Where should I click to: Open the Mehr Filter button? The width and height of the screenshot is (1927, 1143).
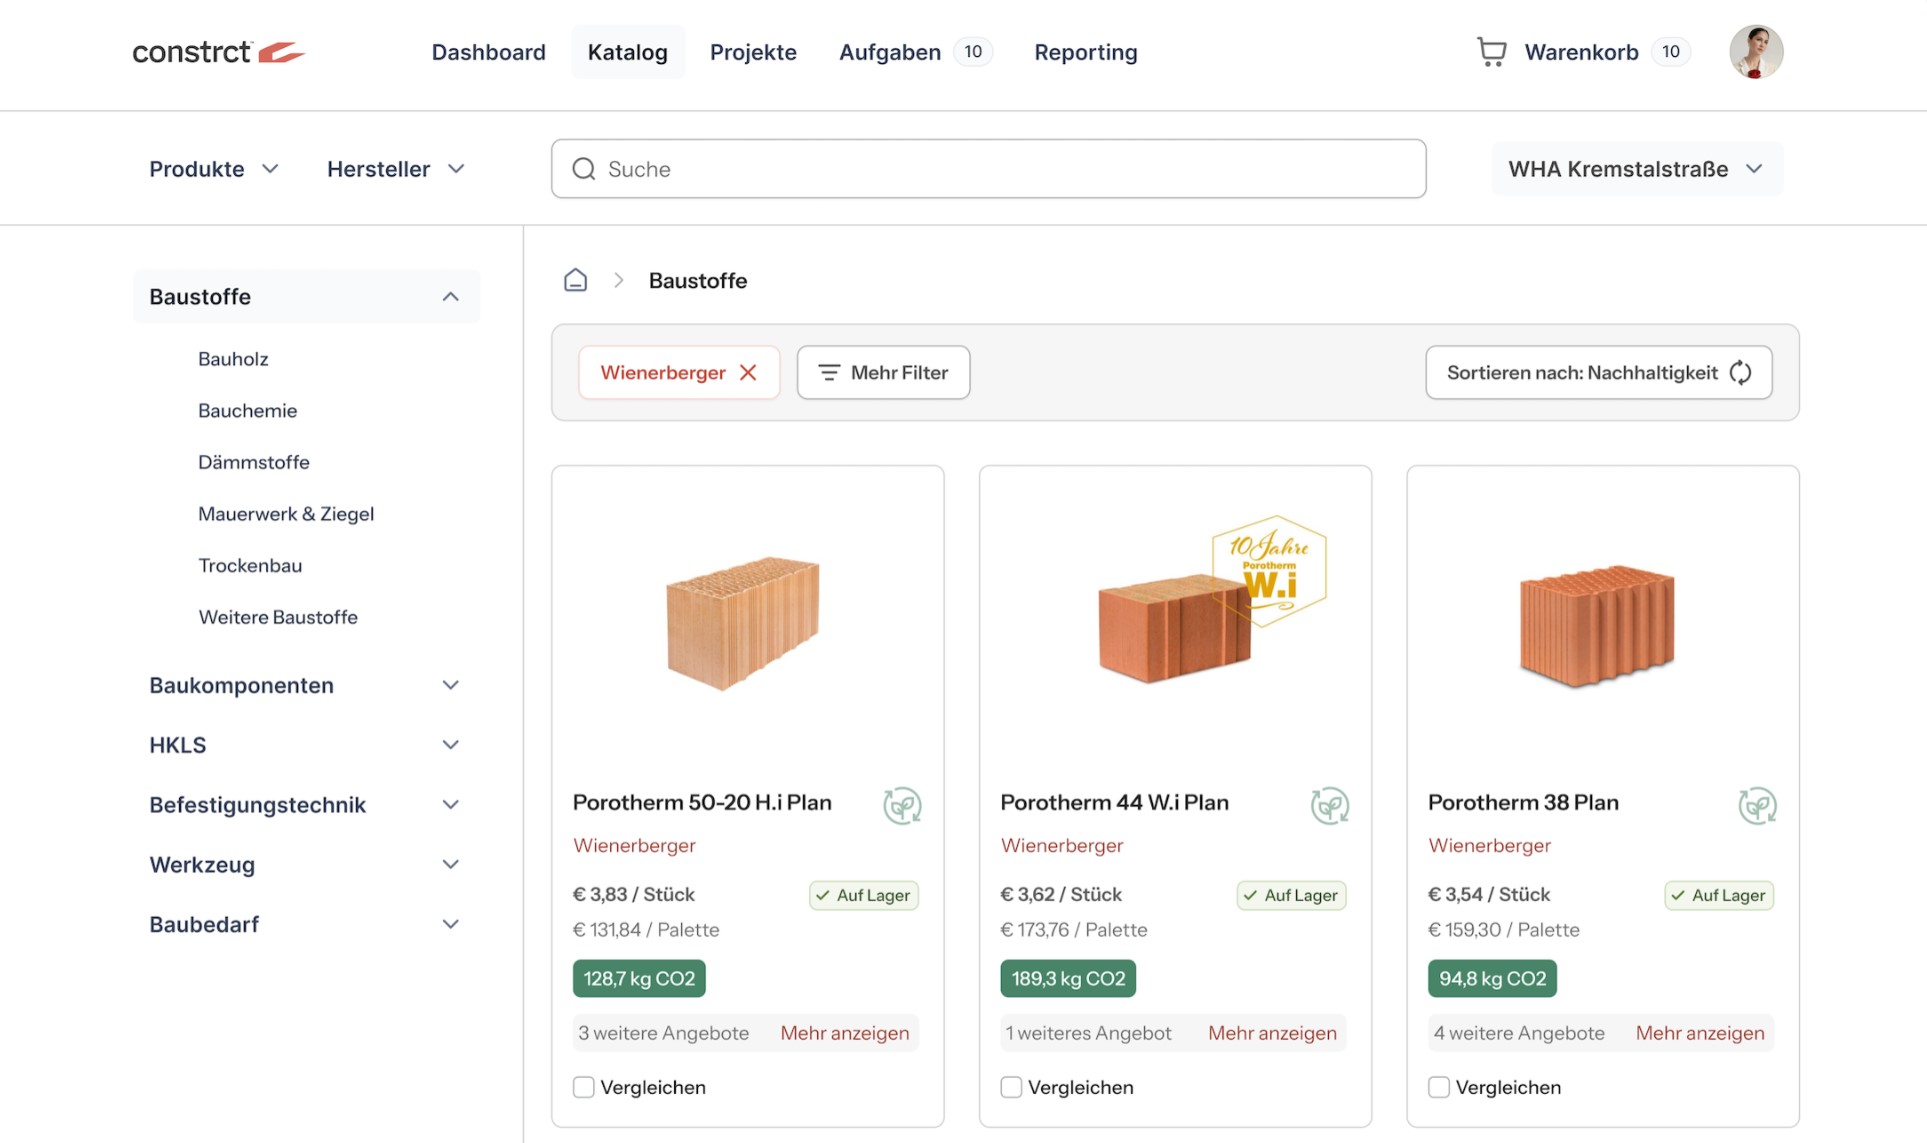point(883,372)
